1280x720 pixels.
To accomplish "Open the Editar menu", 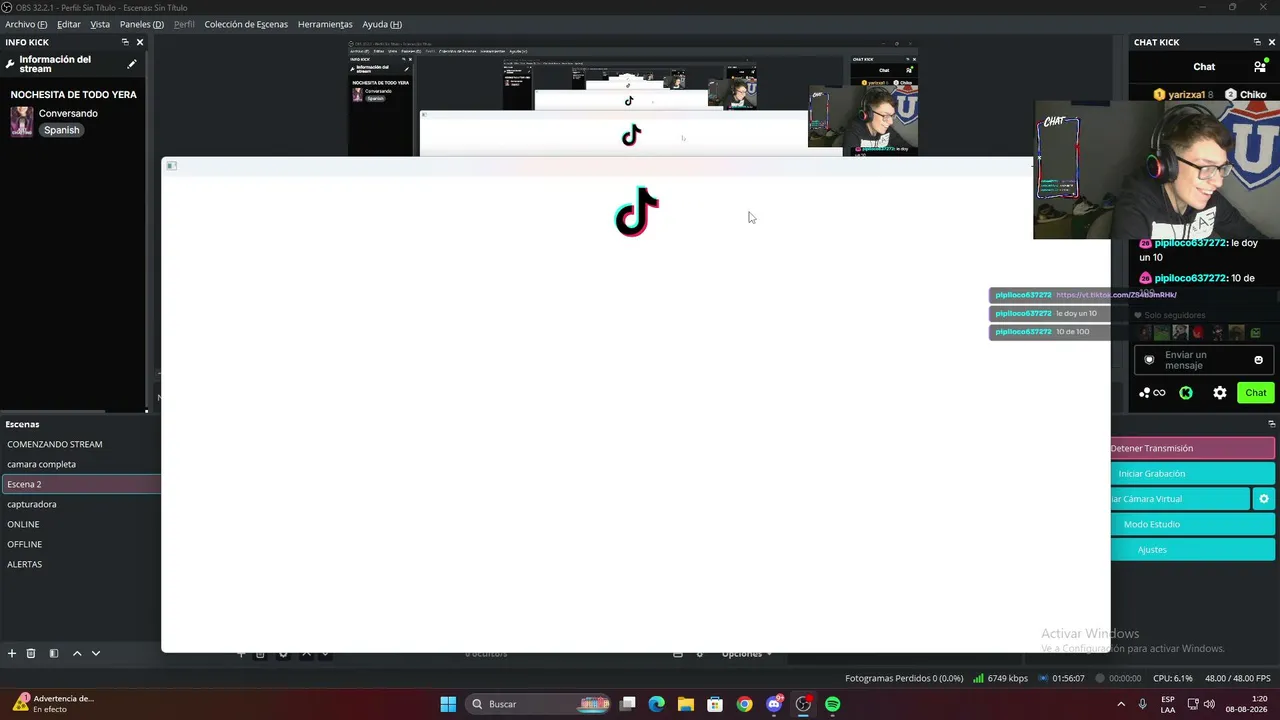I will click(69, 24).
